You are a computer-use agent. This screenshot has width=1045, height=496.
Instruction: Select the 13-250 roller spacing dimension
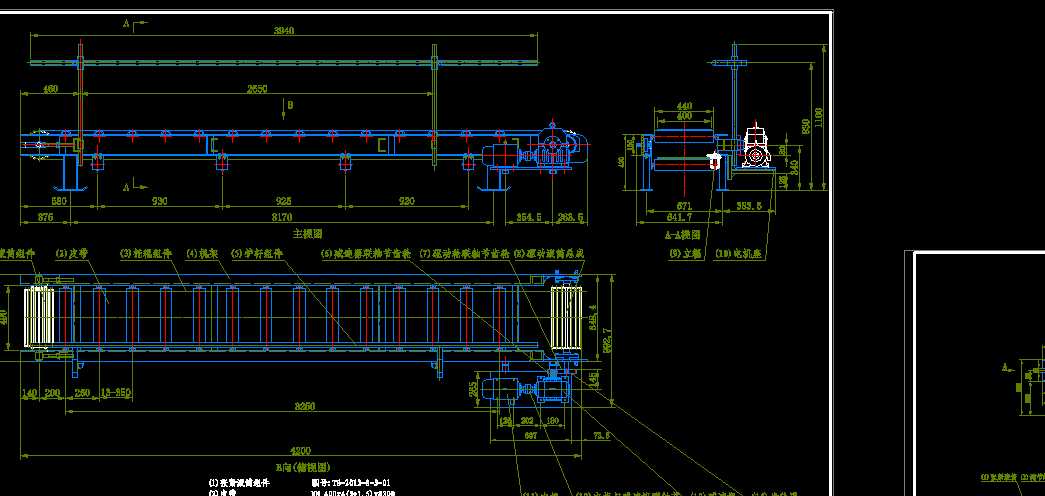(116, 393)
